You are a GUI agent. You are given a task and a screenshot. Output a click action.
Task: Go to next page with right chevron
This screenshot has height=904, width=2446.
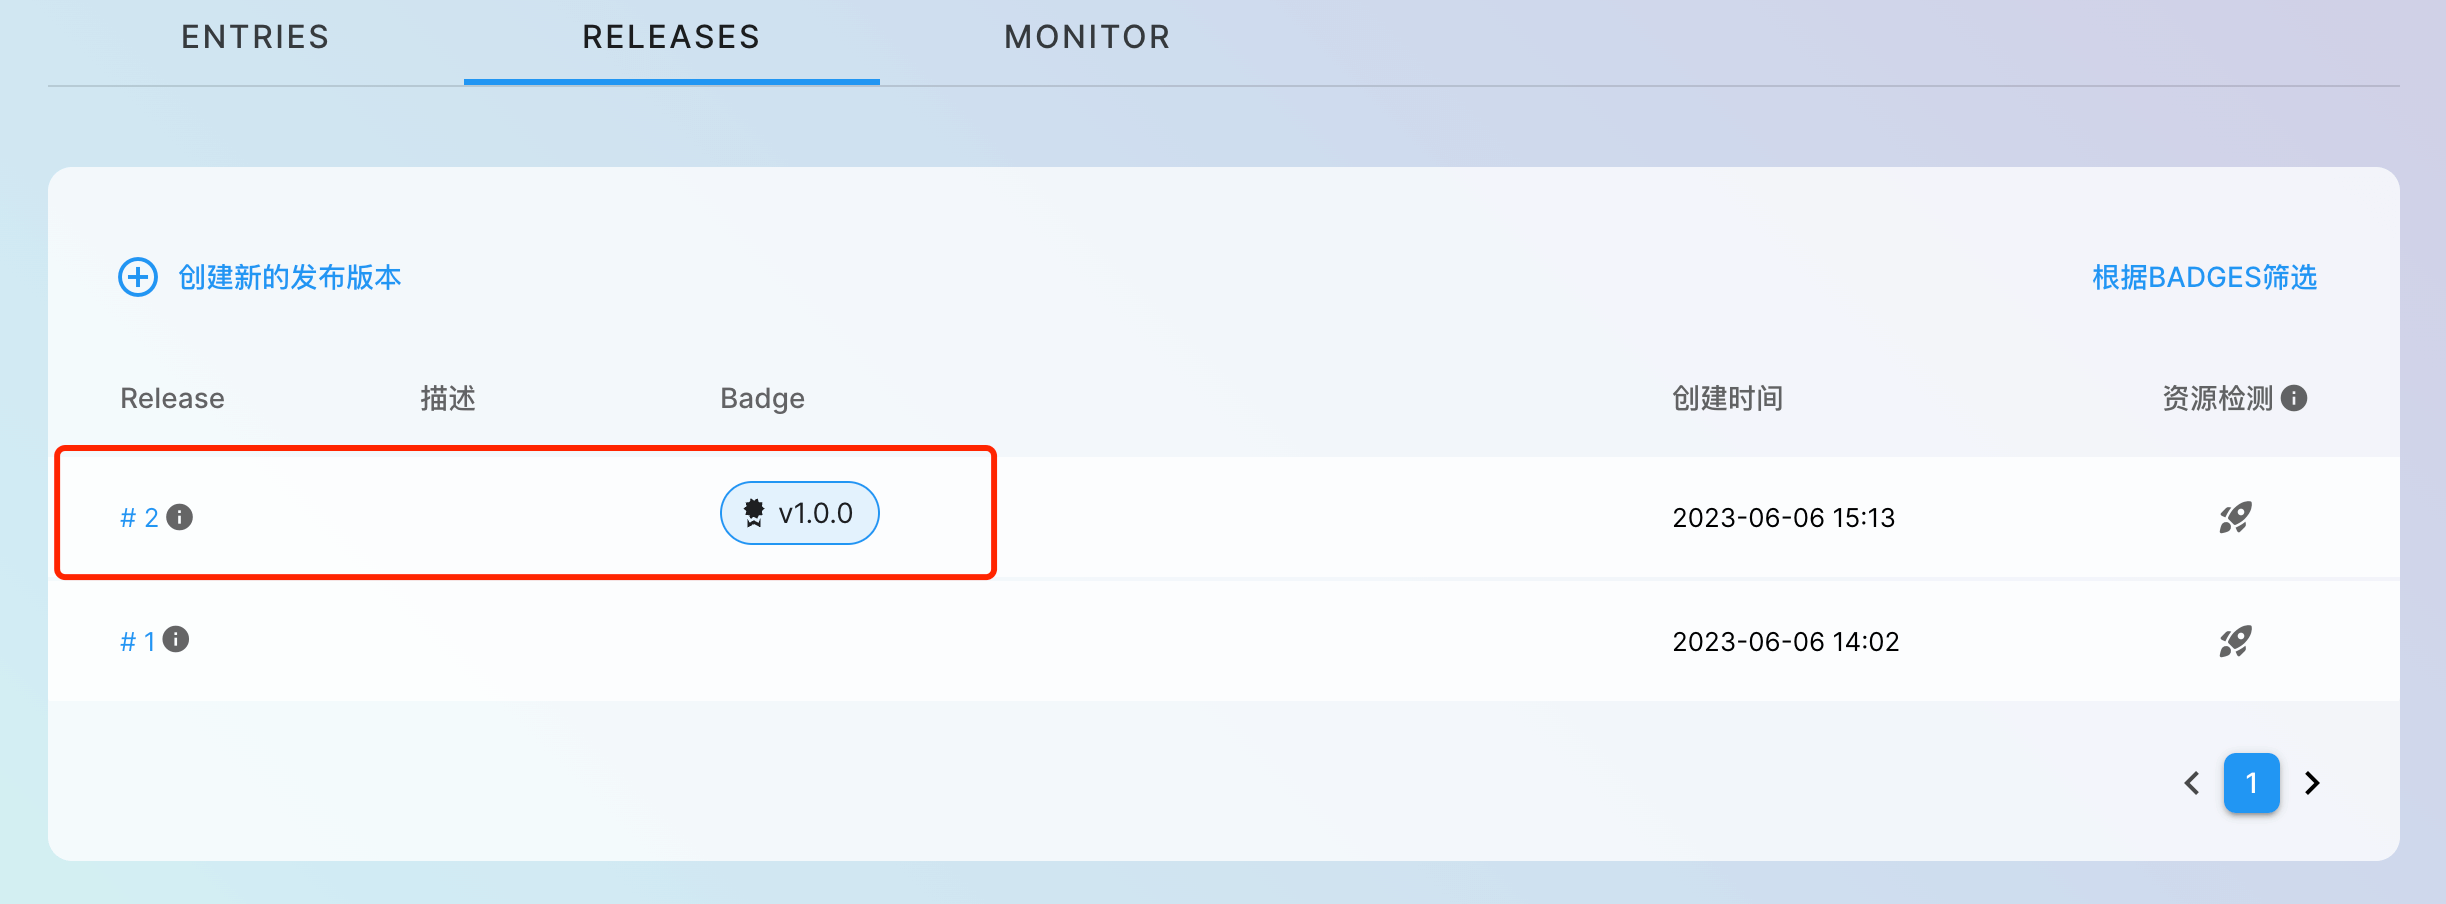[2312, 783]
